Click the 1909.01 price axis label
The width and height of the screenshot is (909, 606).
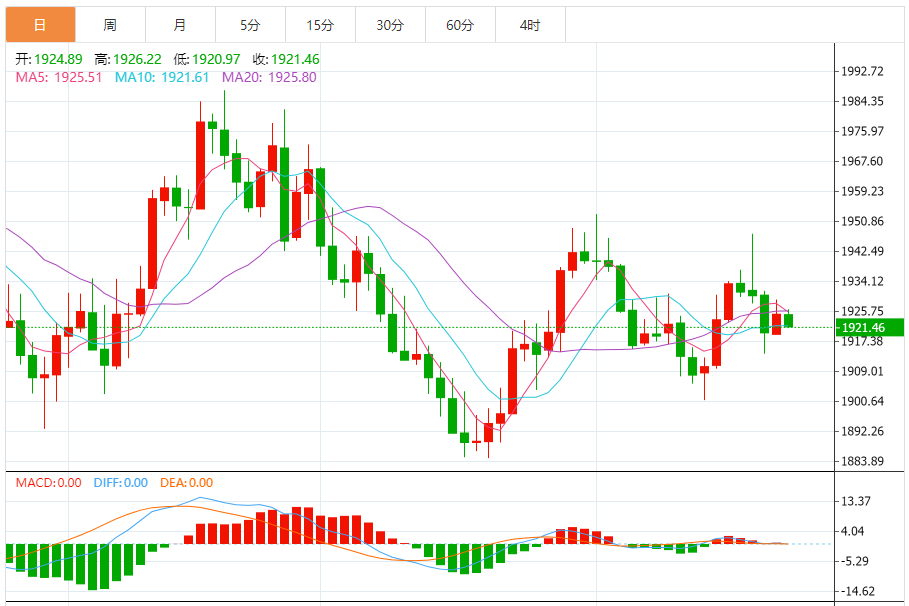863,371
